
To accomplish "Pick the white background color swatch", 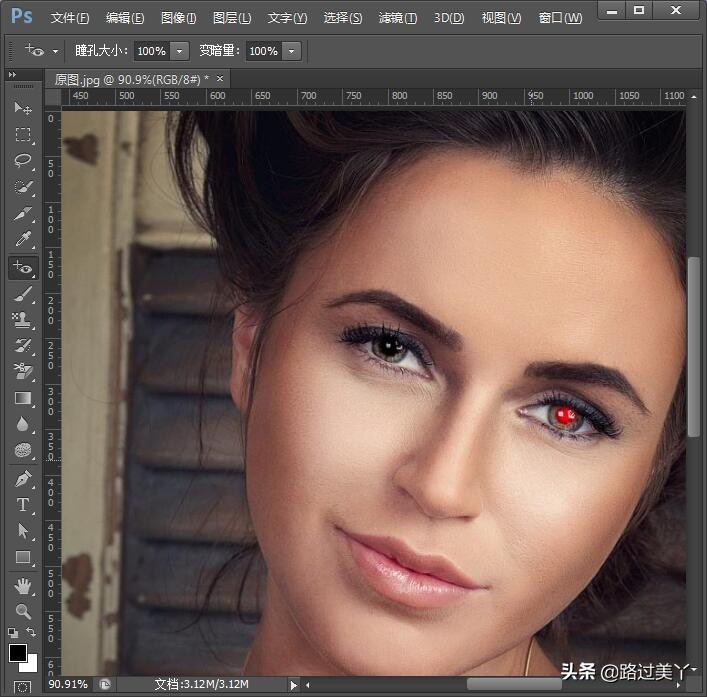I will coord(31,665).
